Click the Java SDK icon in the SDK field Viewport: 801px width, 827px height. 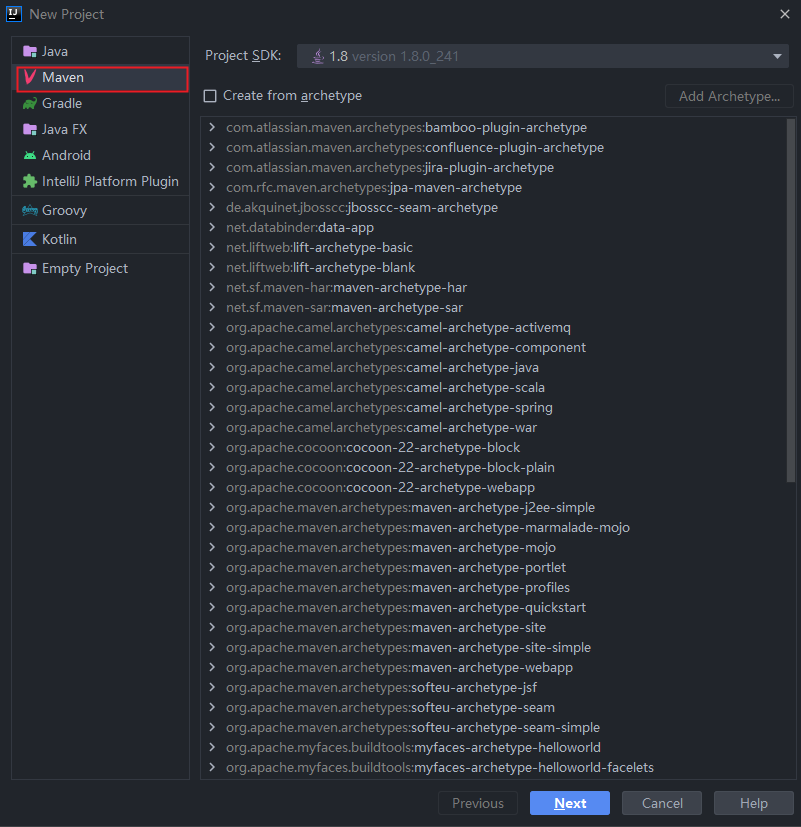click(x=320, y=56)
